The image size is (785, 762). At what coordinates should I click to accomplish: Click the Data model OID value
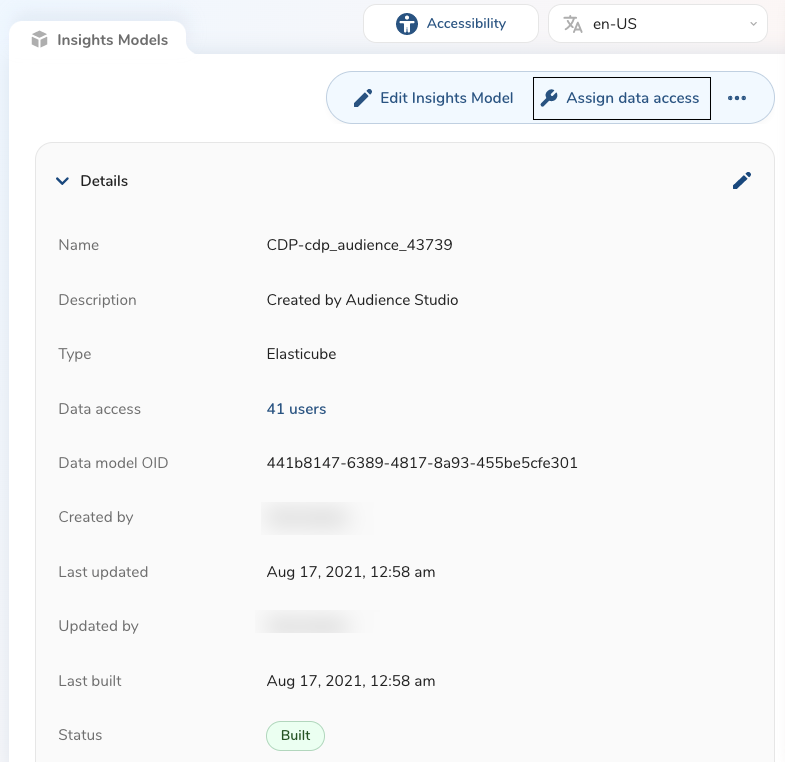click(x=421, y=463)
